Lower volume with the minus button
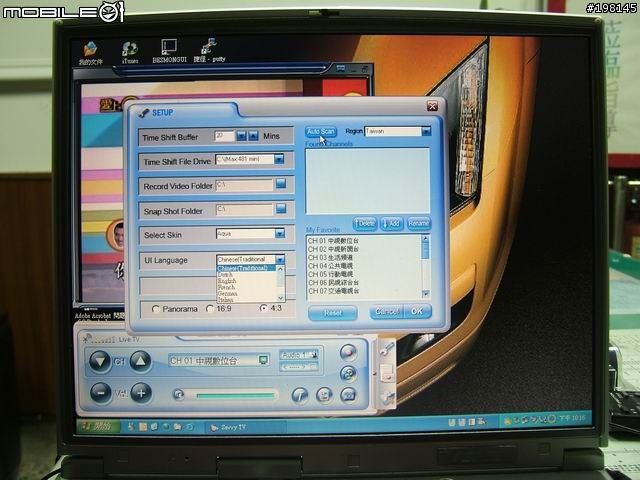The width and height of the screenshot is (640, 480). tap(100, 393)
